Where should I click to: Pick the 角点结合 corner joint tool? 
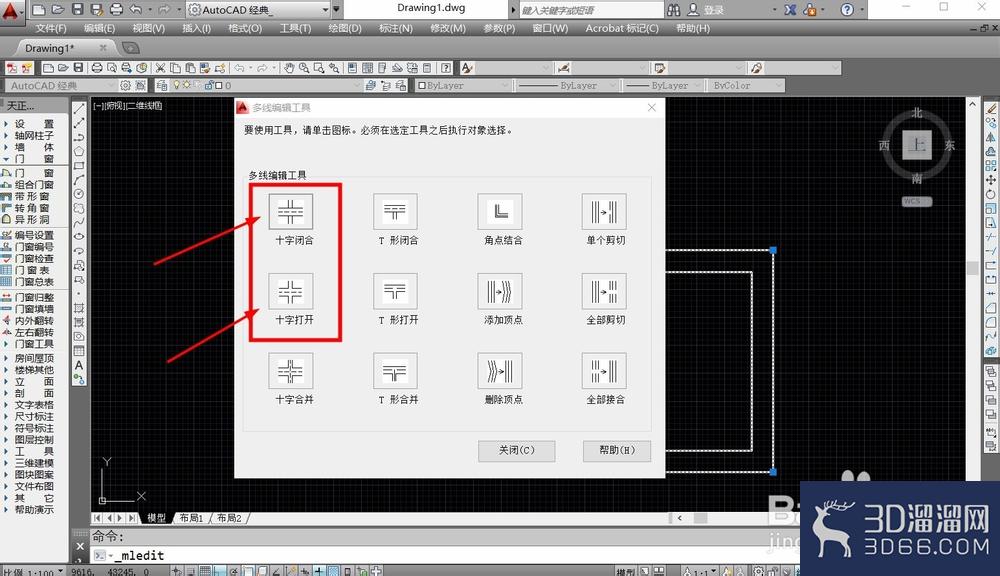(x=500, y=212)
